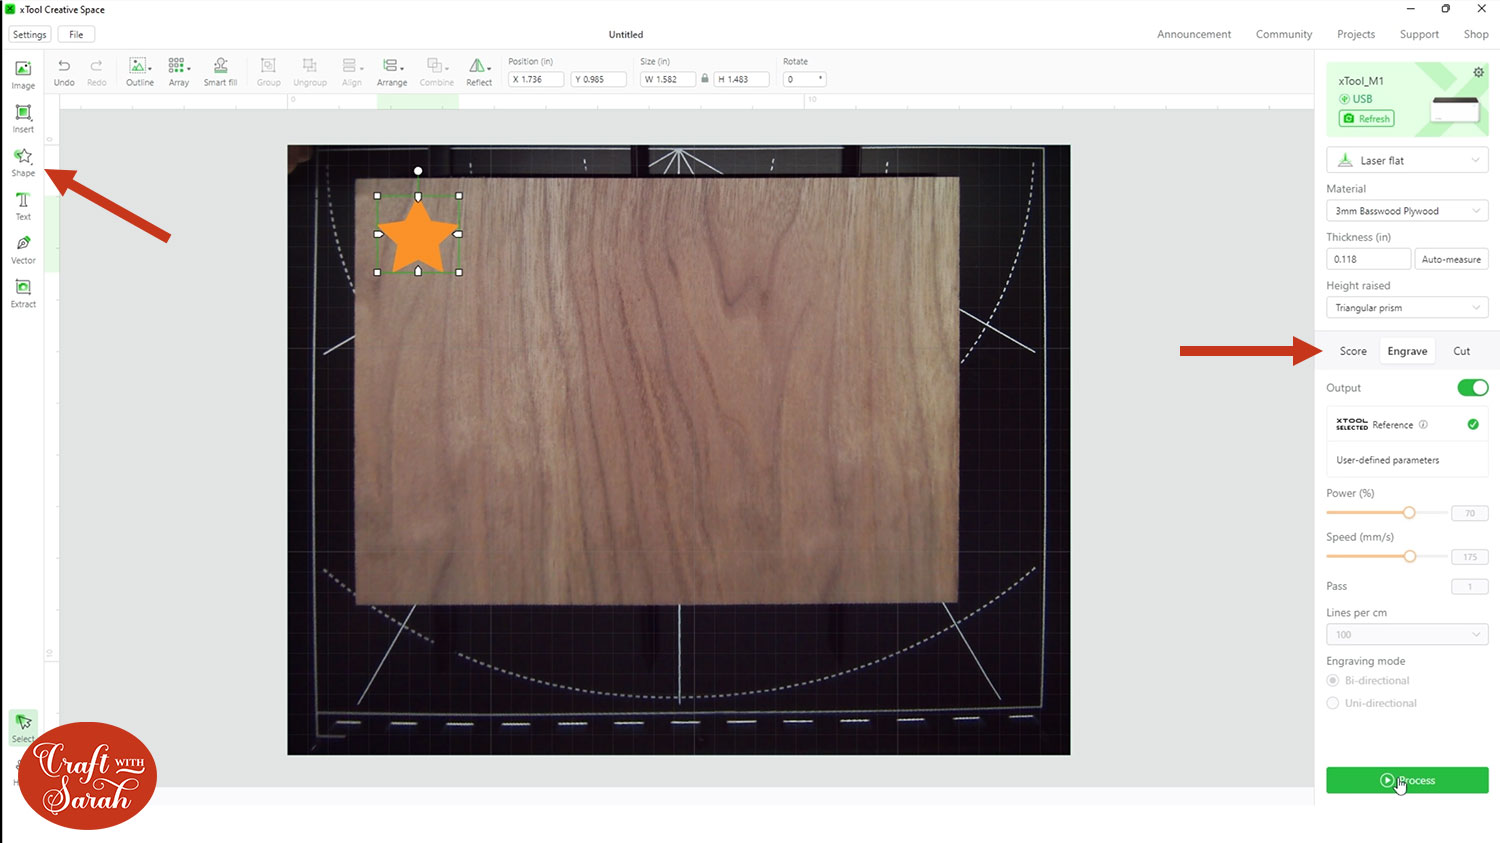This screenshot has height=843, width=1500.
Task: Select Uni-directional engraving mode
Action: pyautogui.click(x=1332, y=704)
